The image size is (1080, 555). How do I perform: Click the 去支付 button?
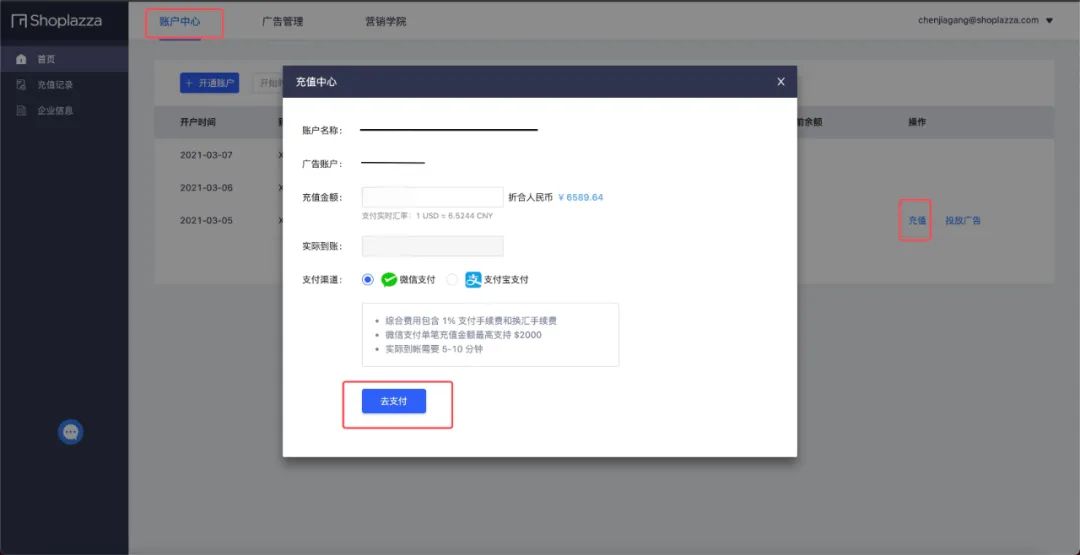pyautogui.click(x=394, y=401)
